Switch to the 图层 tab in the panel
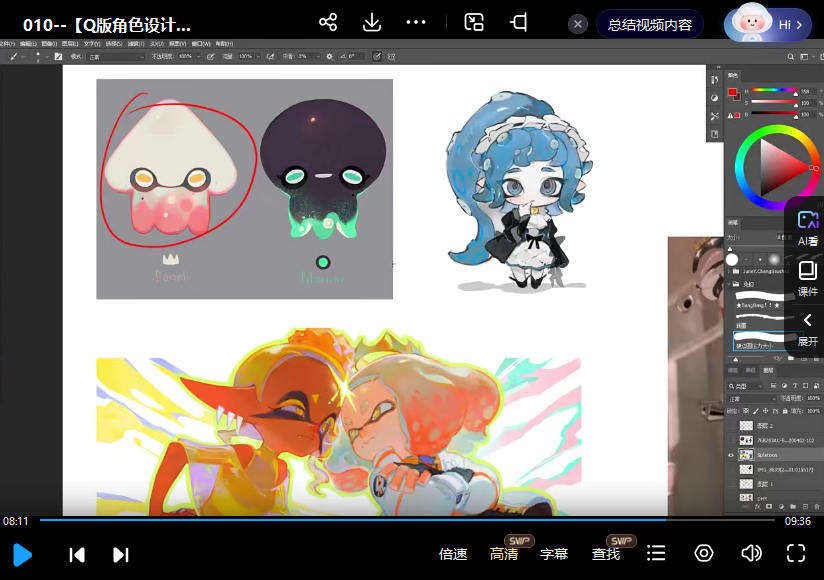 click(769, 372)
